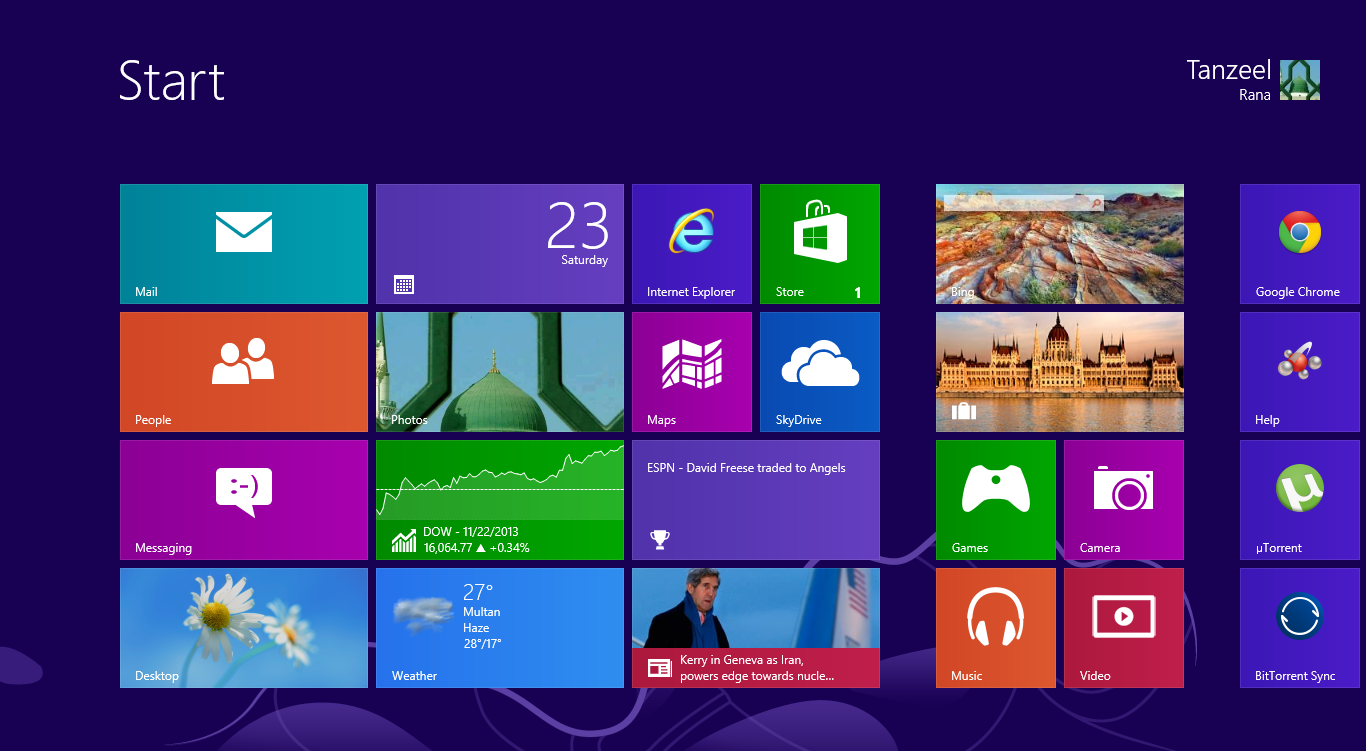Image resolution: width=1366 pixels, height=751 pixels.
Task: Open the Music tile
Action: 996,628
